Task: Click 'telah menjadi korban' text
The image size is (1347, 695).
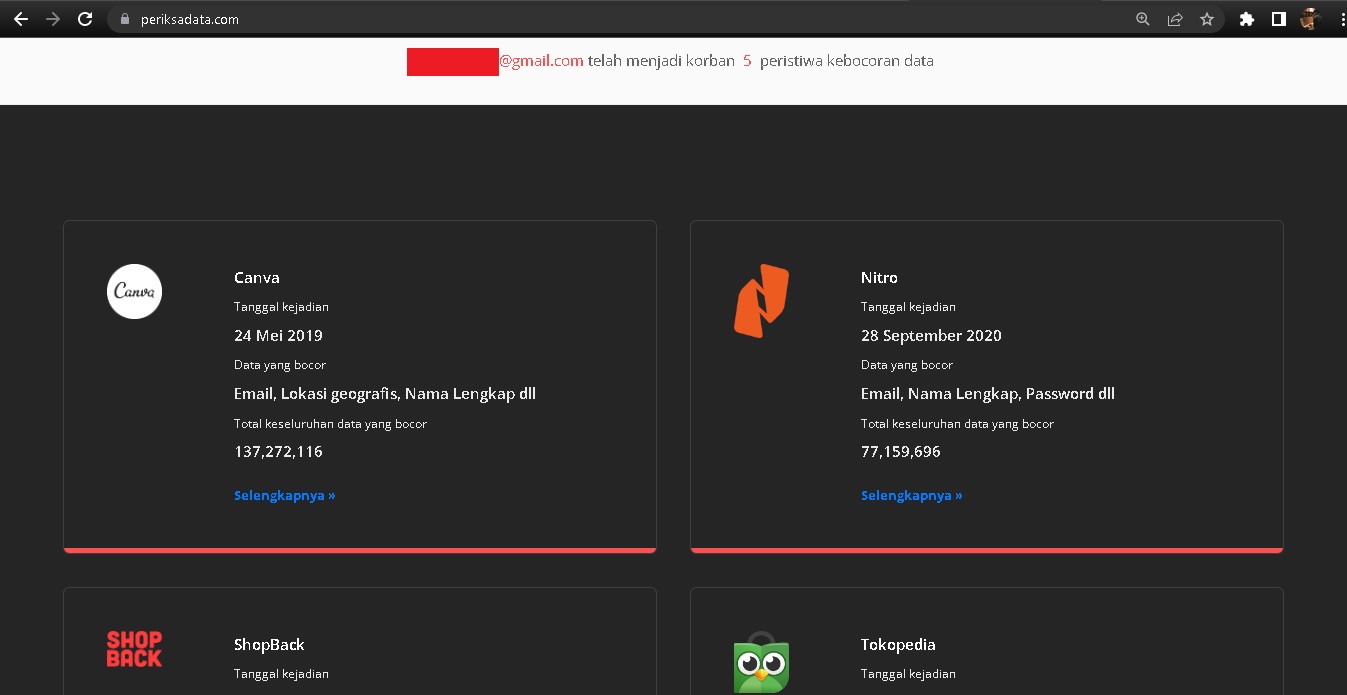Action: pos(661,61)
